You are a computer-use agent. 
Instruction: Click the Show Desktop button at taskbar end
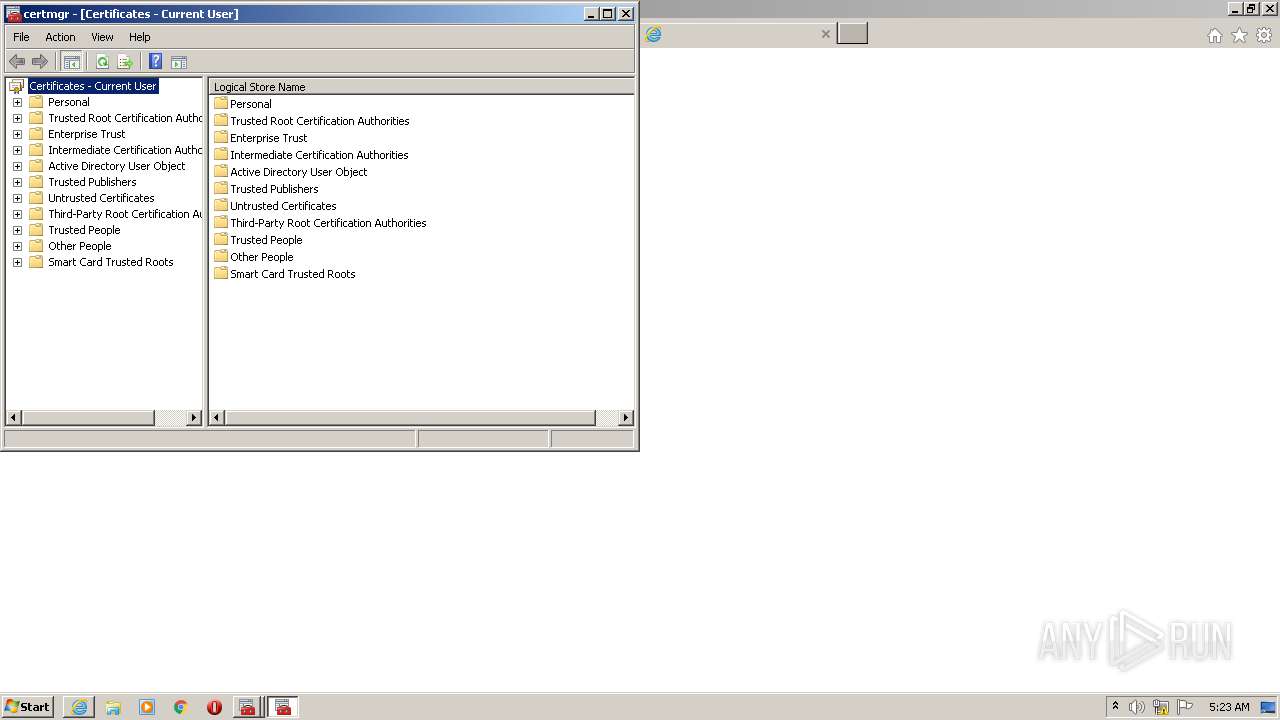click(1269, 707)
